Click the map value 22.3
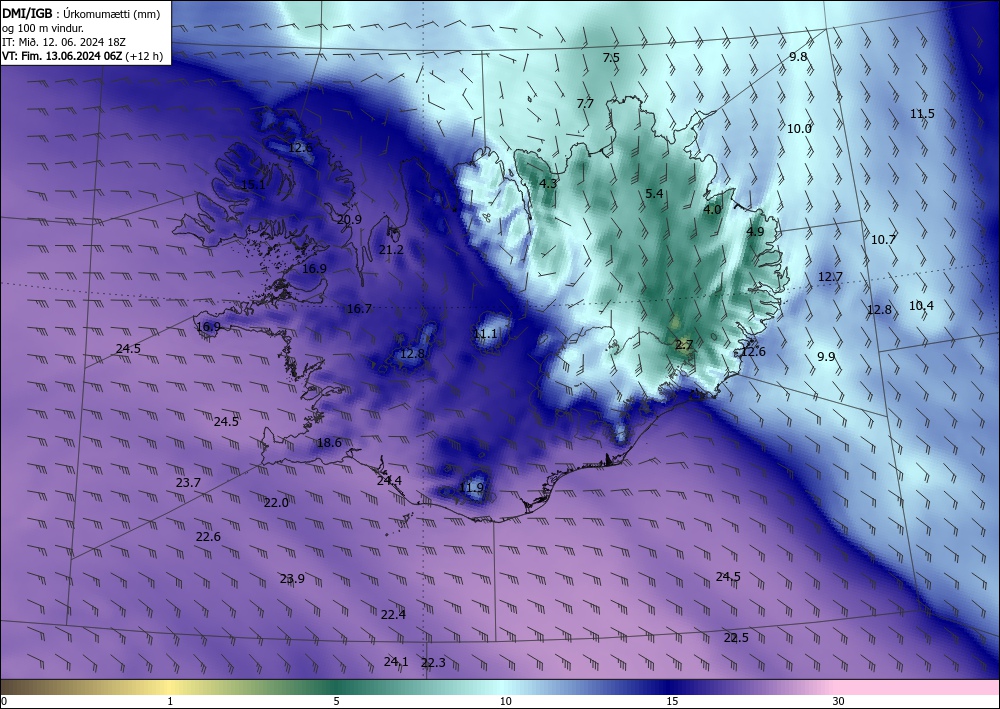Screen dimensions: 1000x709 coord(433,663)
